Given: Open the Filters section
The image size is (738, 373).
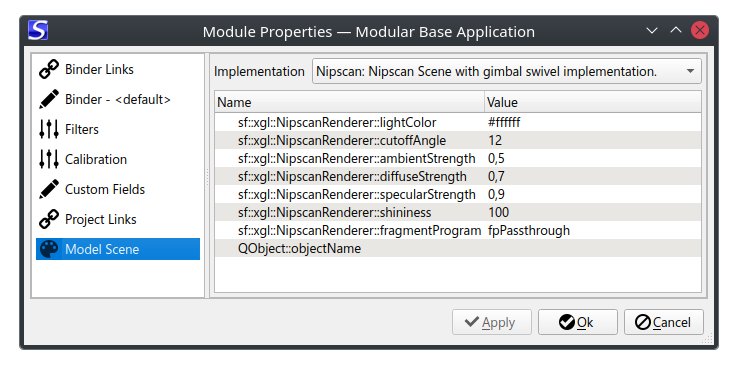Looking at the screenshot, I should [118, 129].
